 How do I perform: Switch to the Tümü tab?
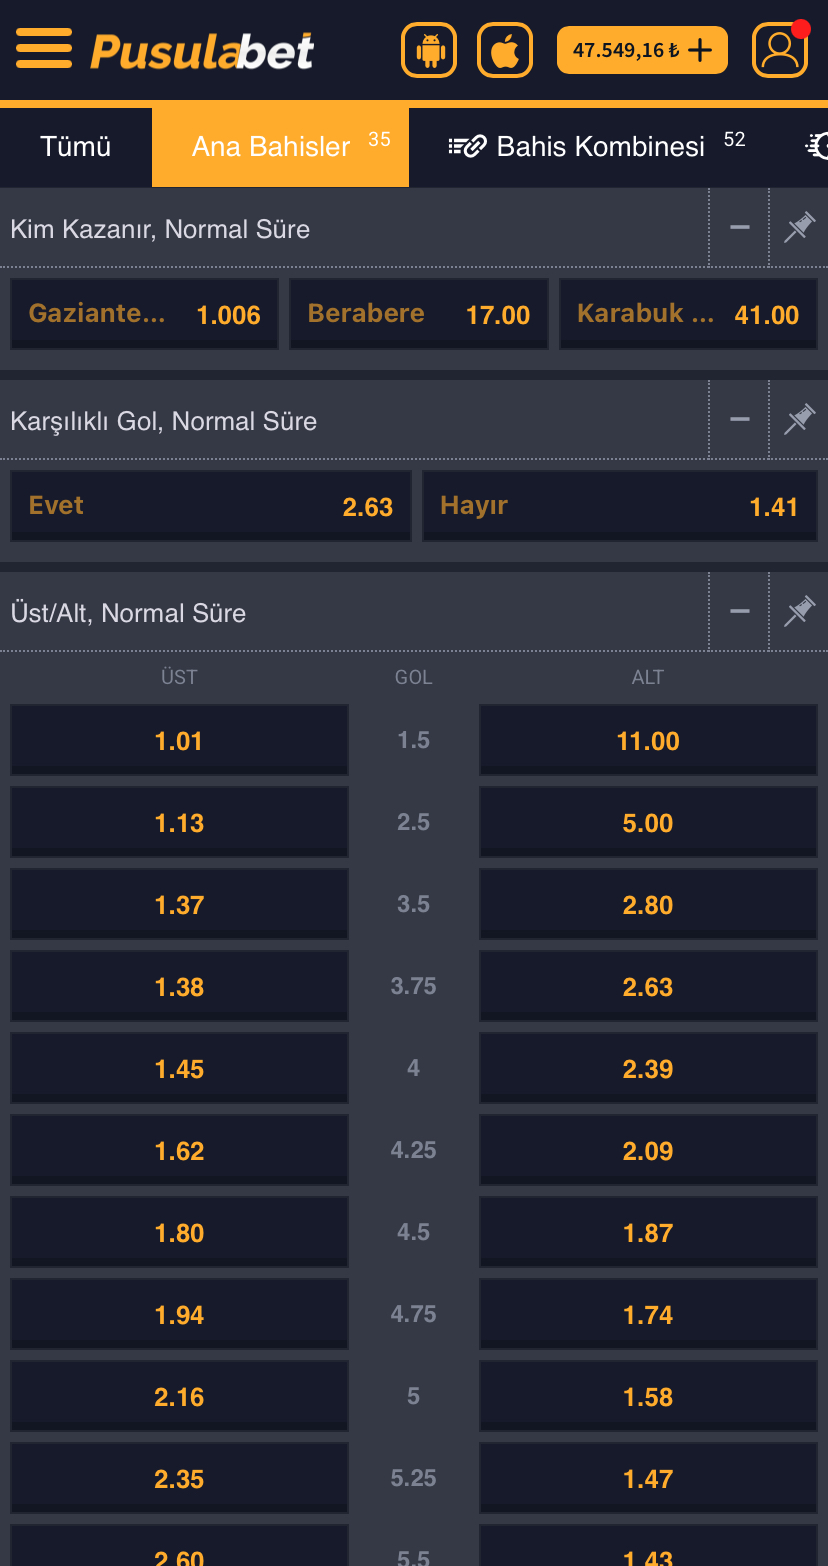tap(76, 147)
